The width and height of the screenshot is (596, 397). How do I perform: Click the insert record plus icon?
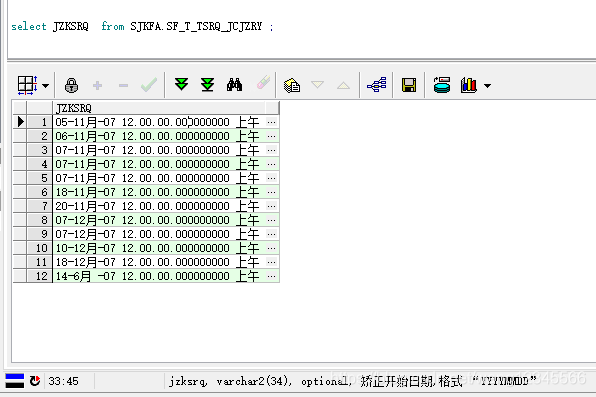(97, 85)
